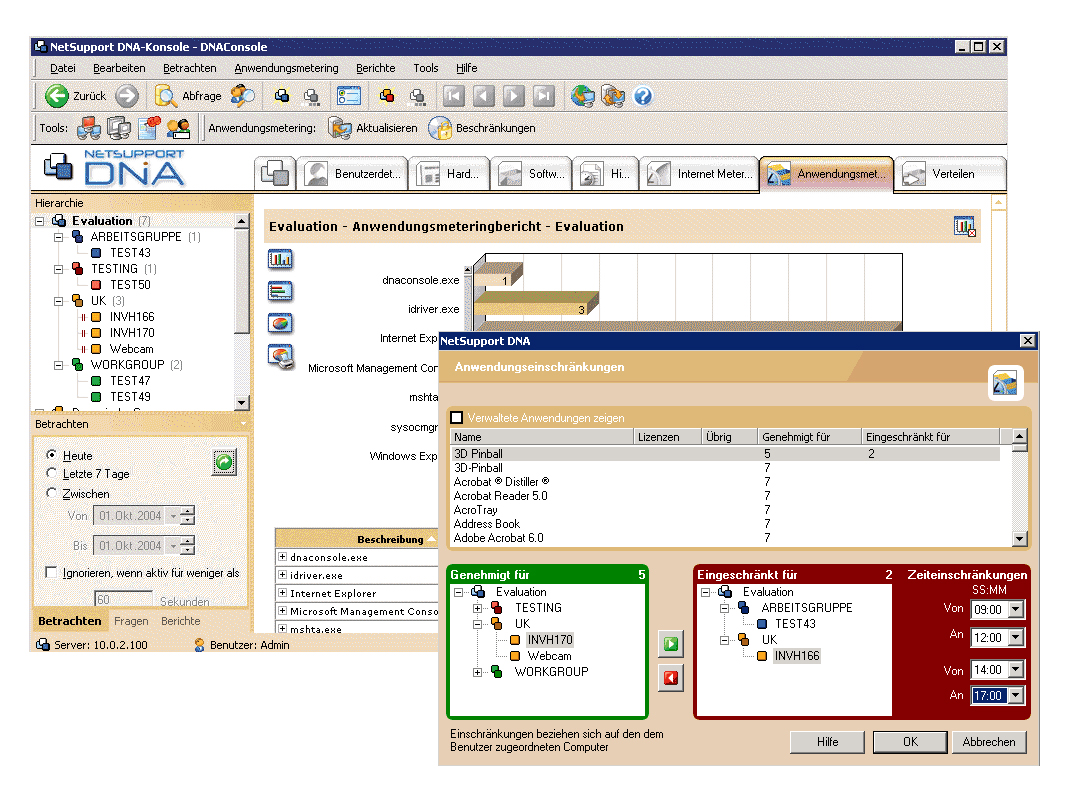This screenshot has height=802, width=1083.
Task: Click the bar chart view icon
Action: coord(280,259)
